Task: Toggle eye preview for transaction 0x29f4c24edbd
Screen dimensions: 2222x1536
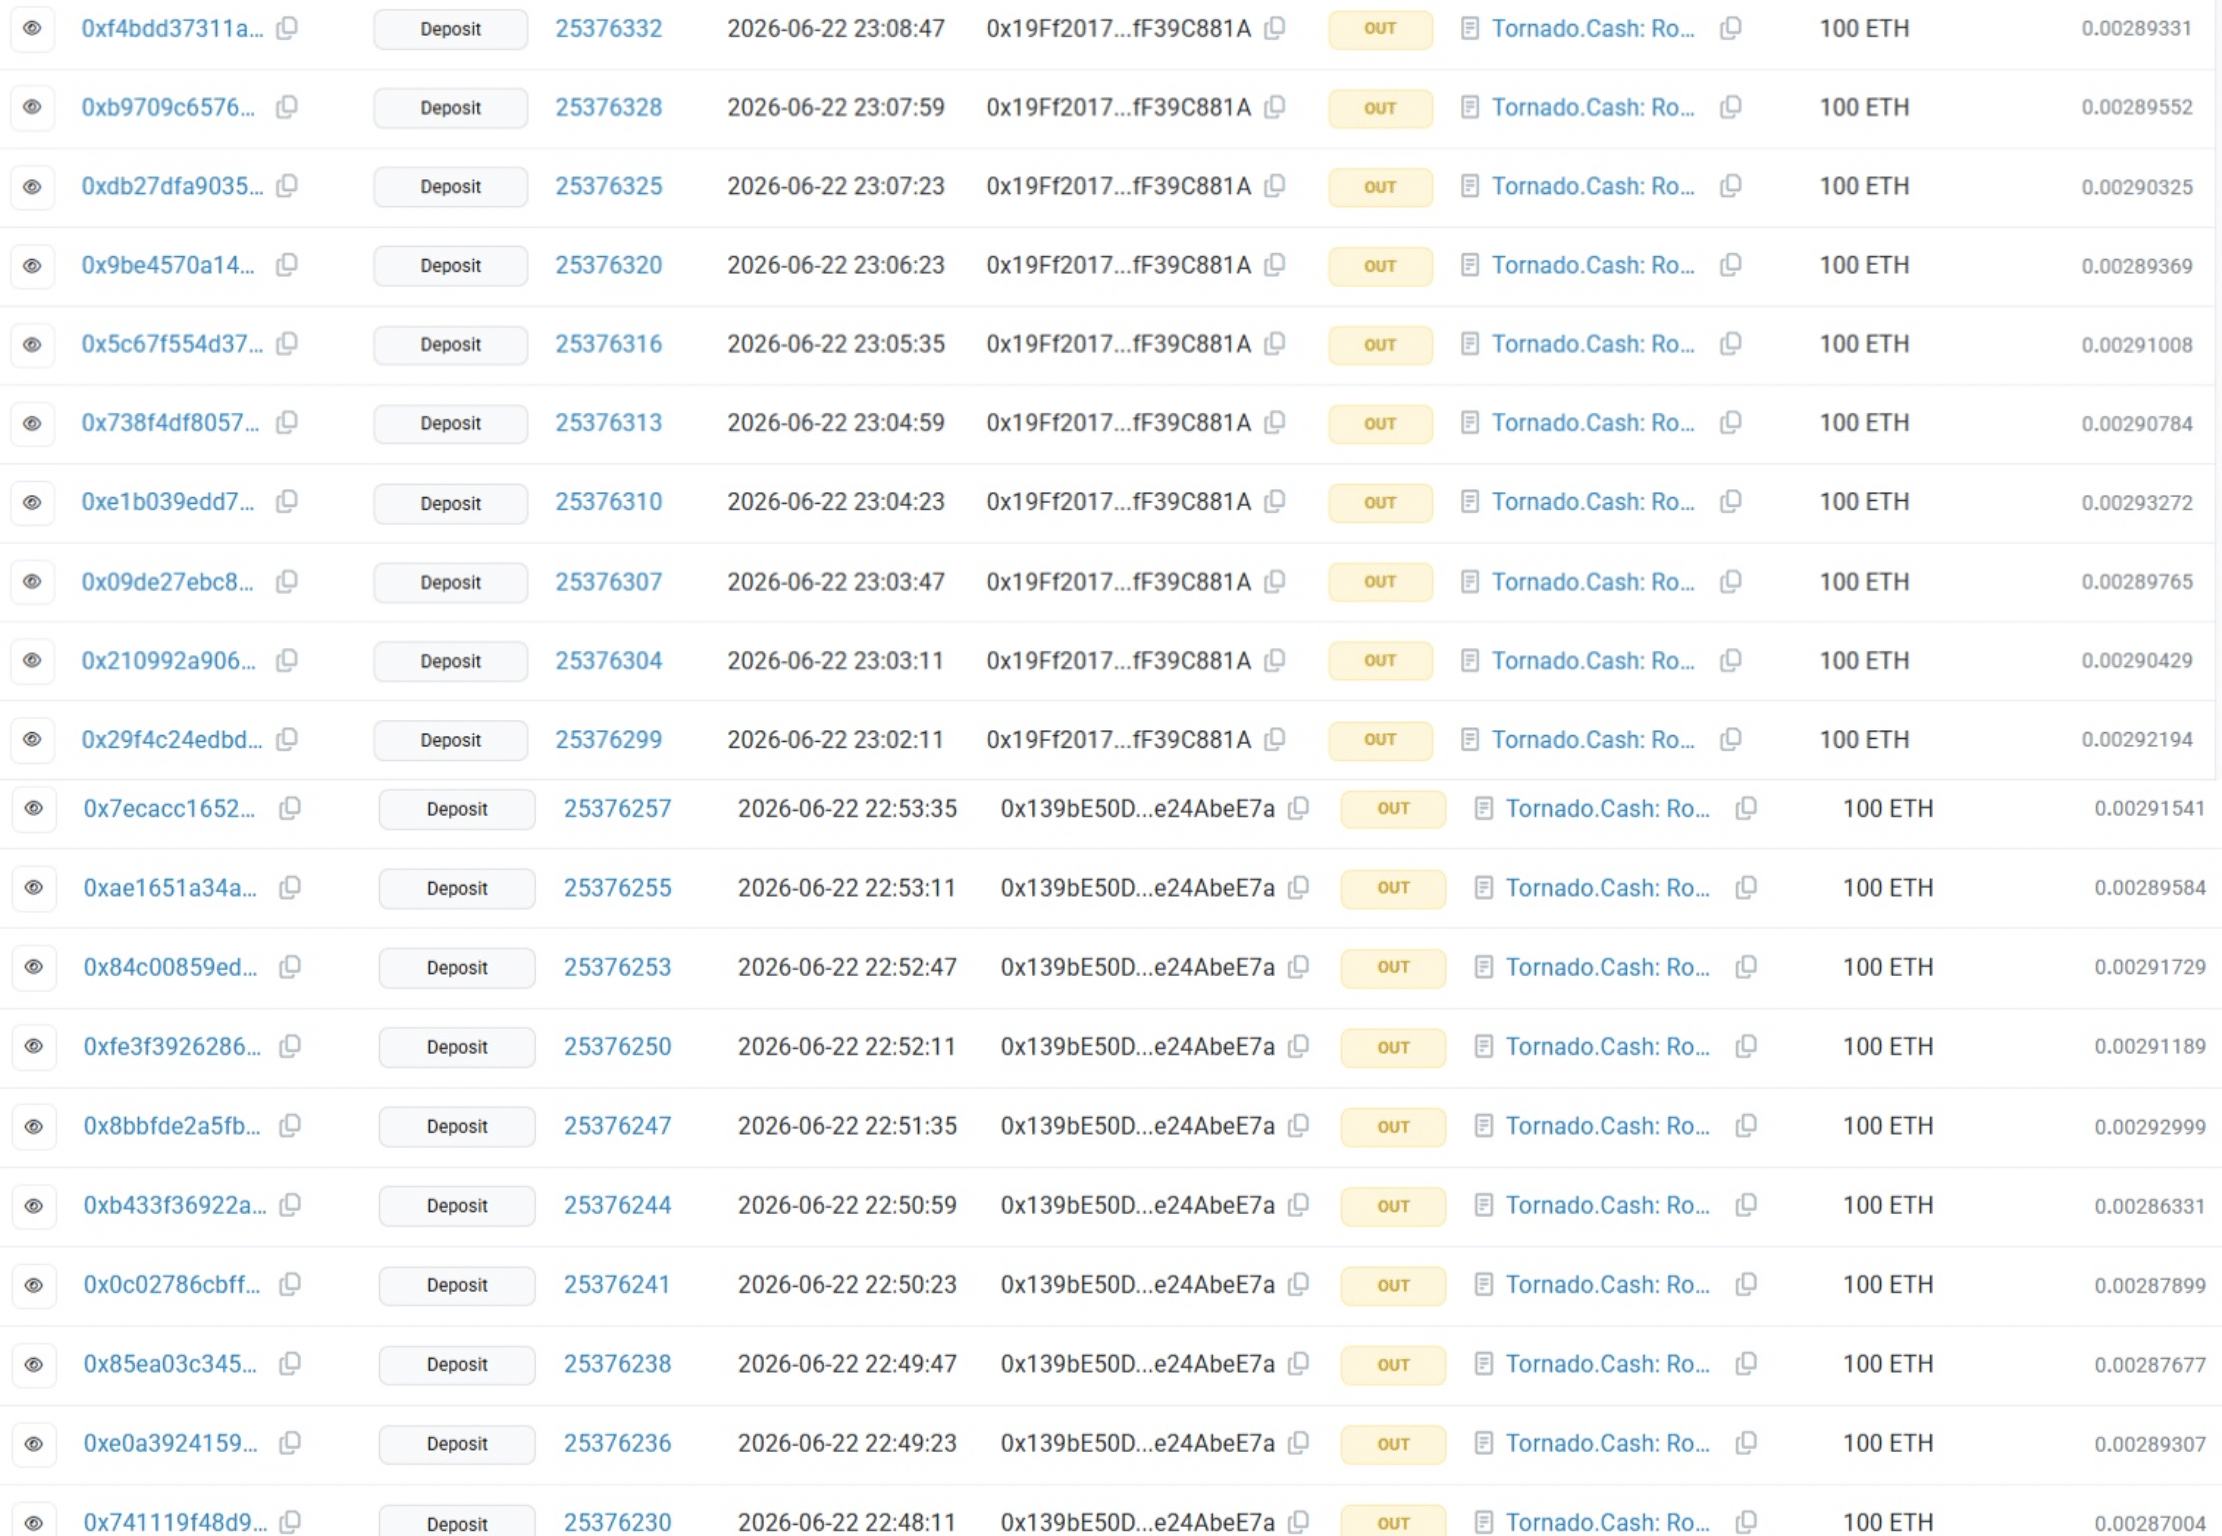Action: tap(32, 740)
